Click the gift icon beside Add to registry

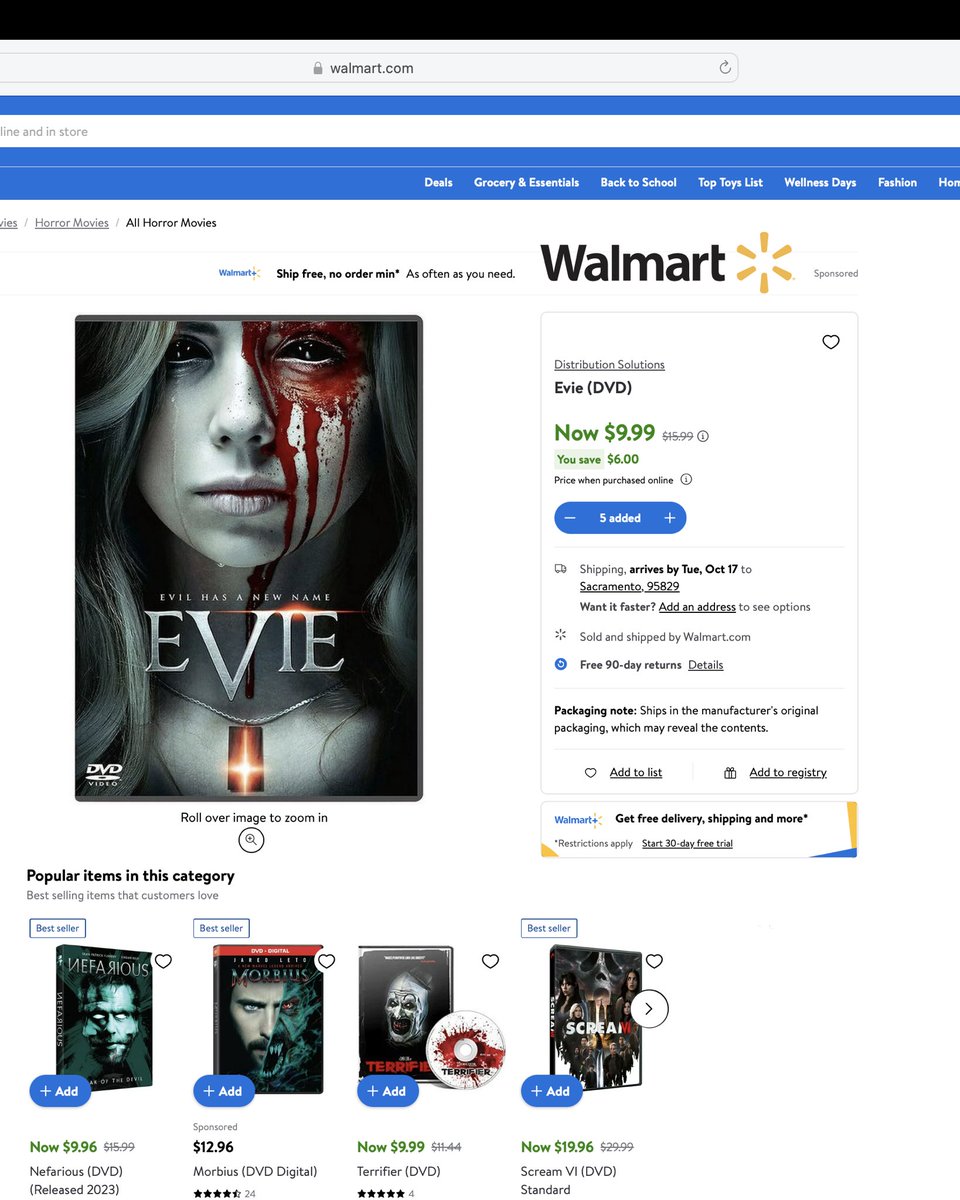click(730, 772)
